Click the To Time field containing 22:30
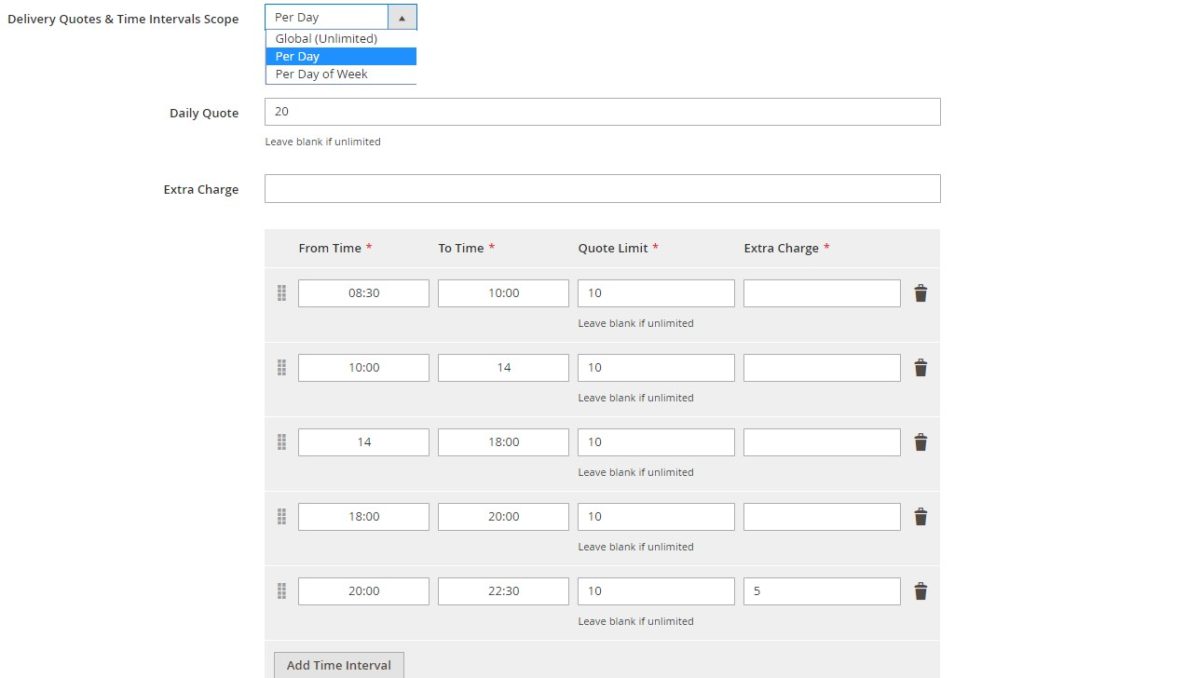 (x=502, y=590)
